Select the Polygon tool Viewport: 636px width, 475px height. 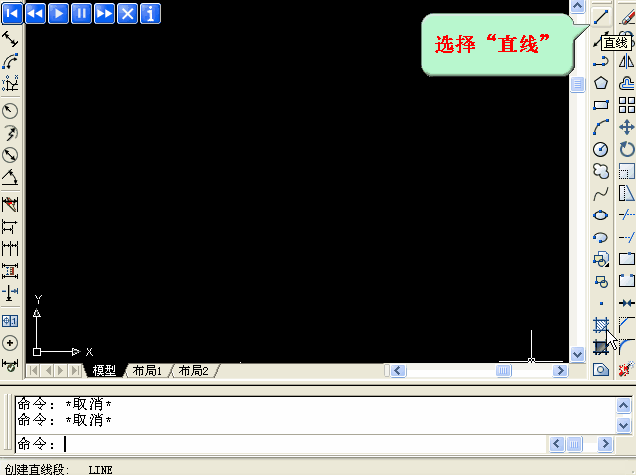(601, 83)
